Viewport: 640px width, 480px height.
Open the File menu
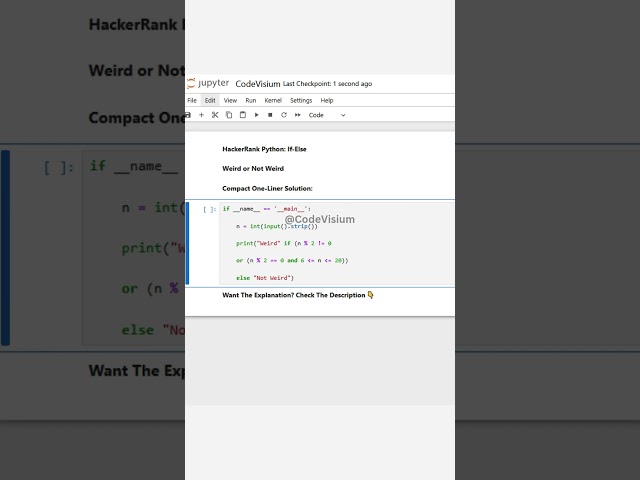[192, 100]
